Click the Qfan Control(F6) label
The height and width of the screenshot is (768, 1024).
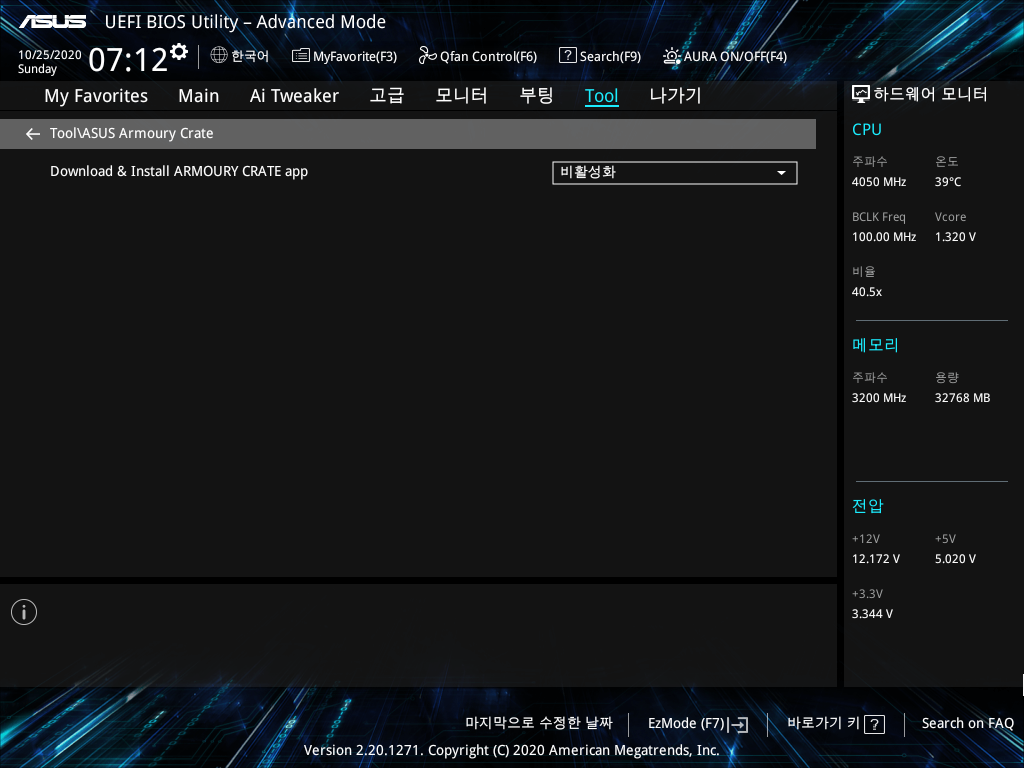(x=488, y=57)
